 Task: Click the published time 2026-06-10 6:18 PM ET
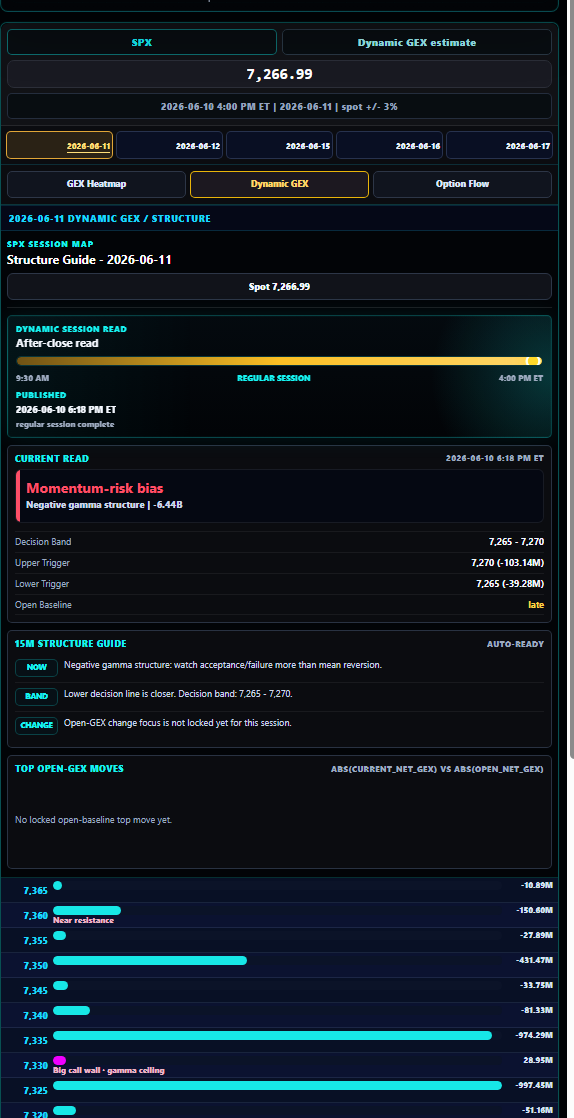(66, 409)
